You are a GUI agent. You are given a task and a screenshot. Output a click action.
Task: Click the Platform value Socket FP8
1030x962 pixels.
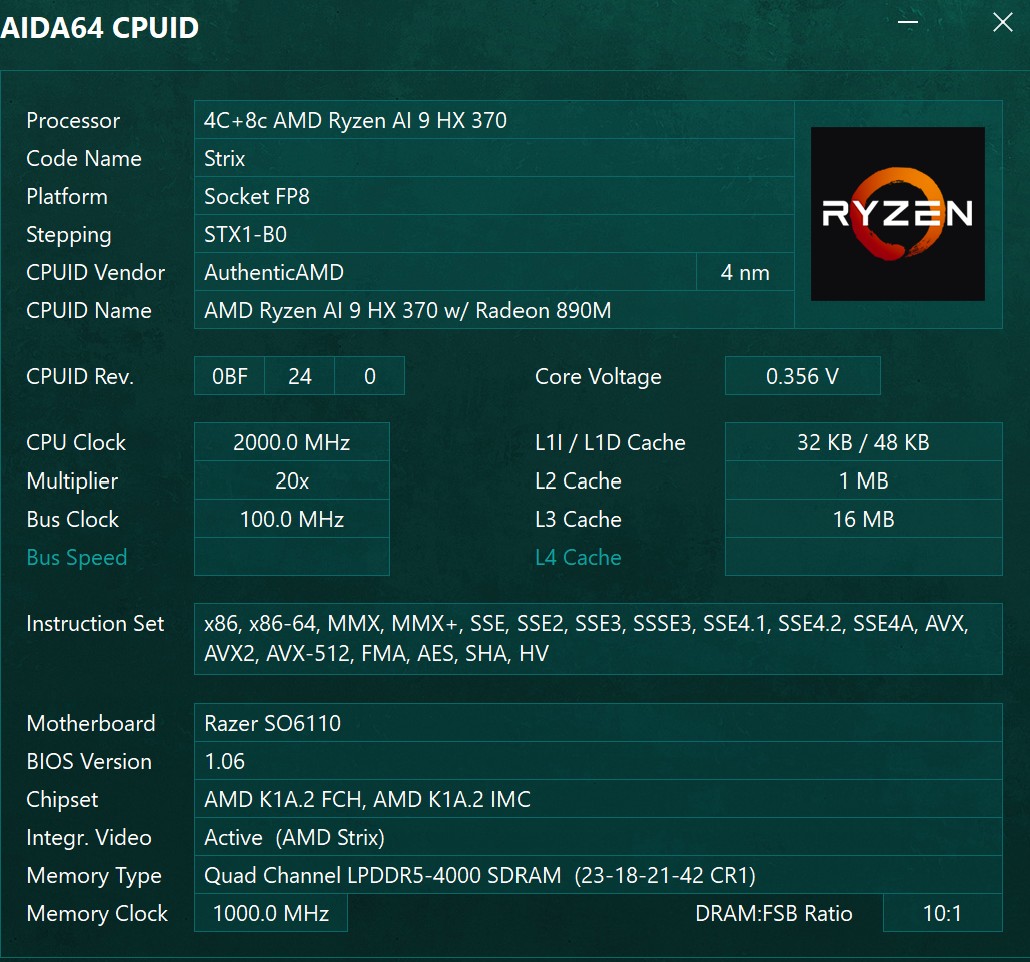tap(494, 196)
